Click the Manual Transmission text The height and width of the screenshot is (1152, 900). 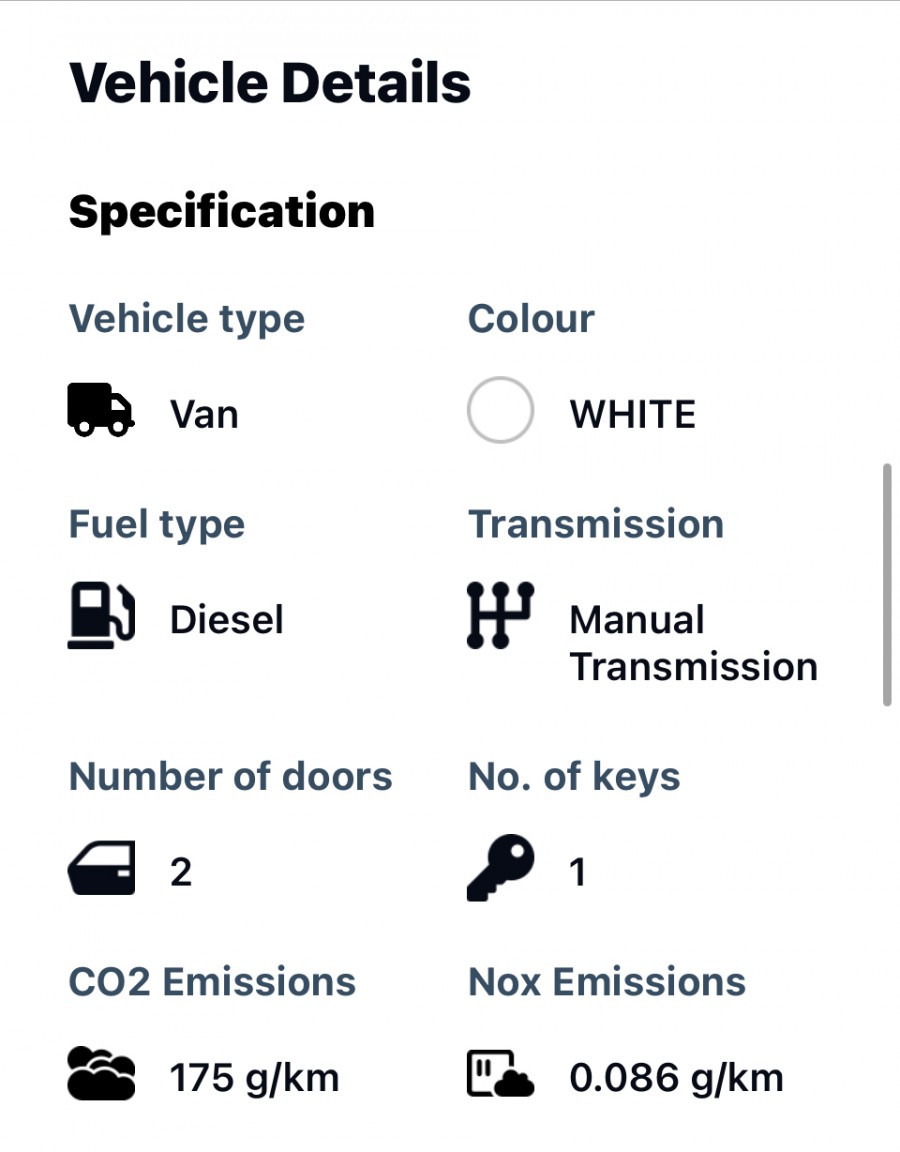(693, 643)
